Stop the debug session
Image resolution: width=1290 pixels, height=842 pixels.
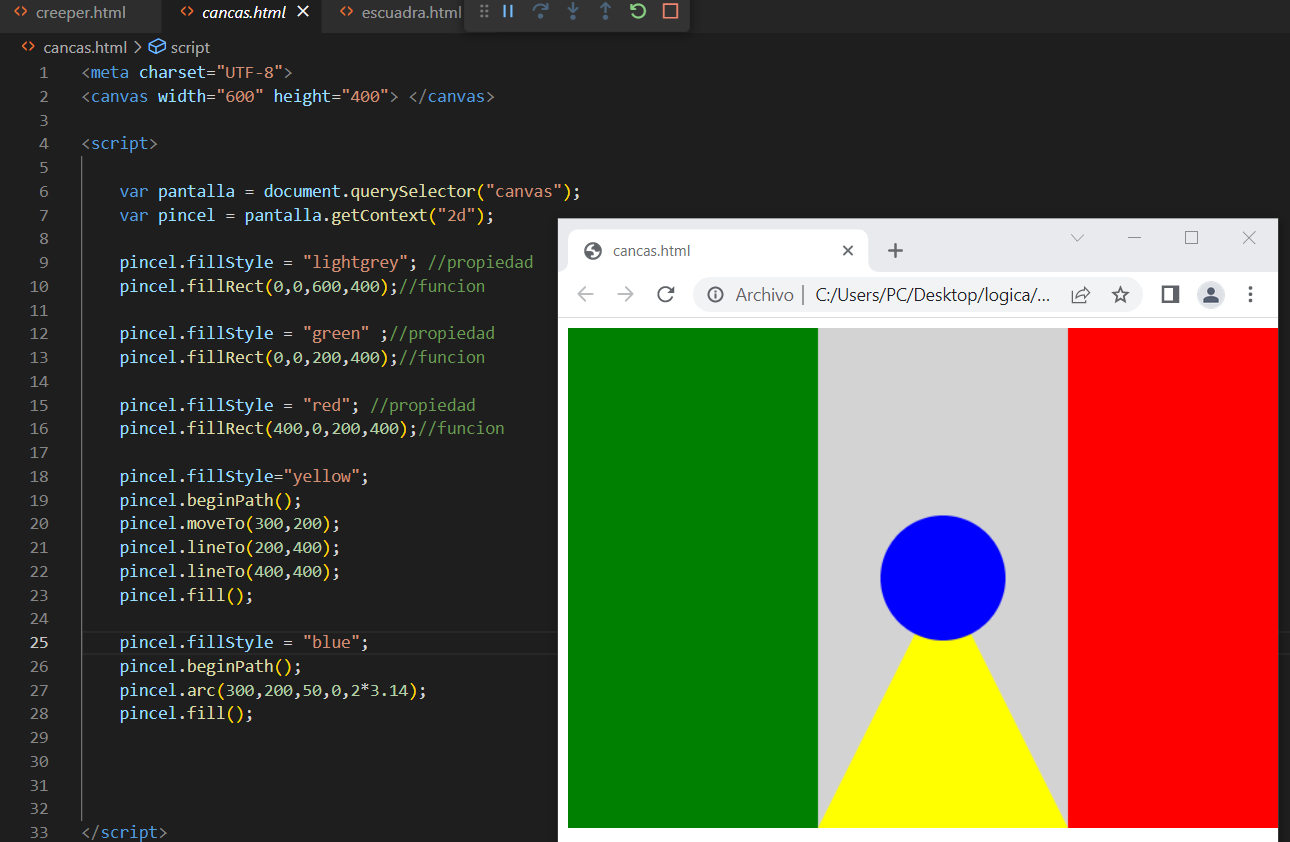[670, 12]
